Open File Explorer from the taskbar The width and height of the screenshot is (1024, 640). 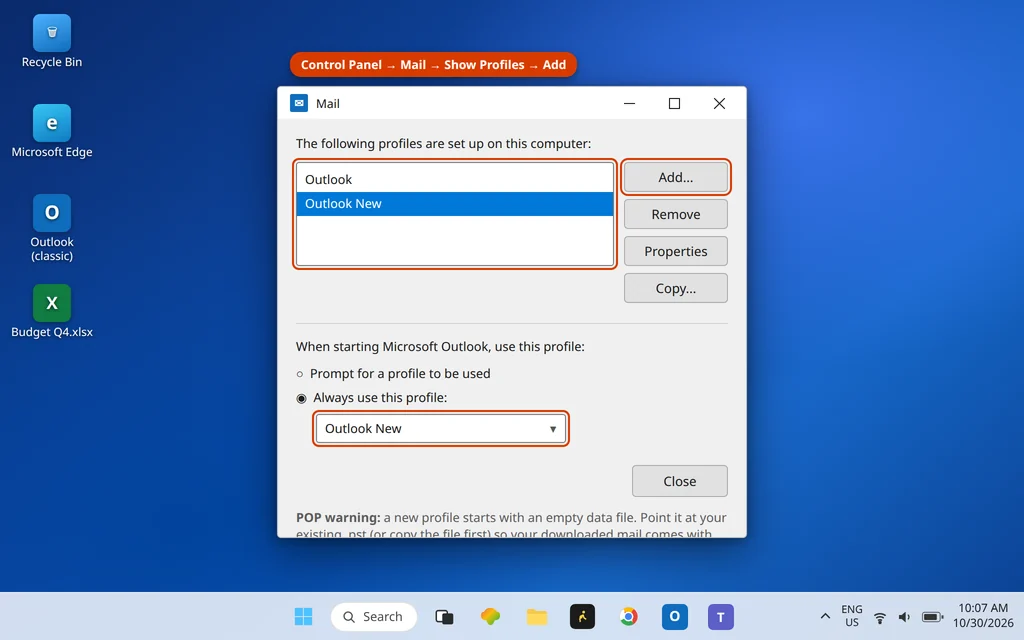537,616
